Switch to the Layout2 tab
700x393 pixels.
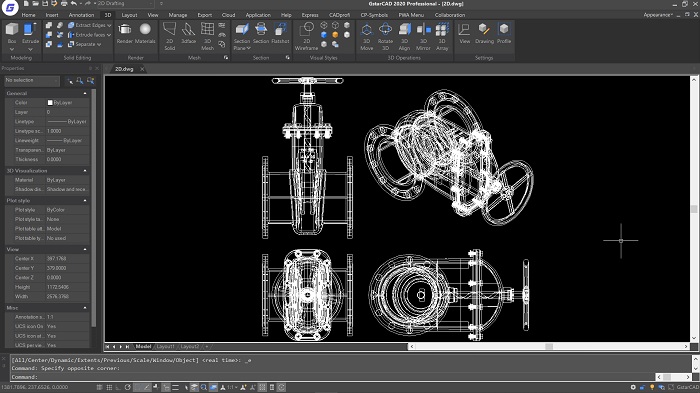(x=190, y=346)
